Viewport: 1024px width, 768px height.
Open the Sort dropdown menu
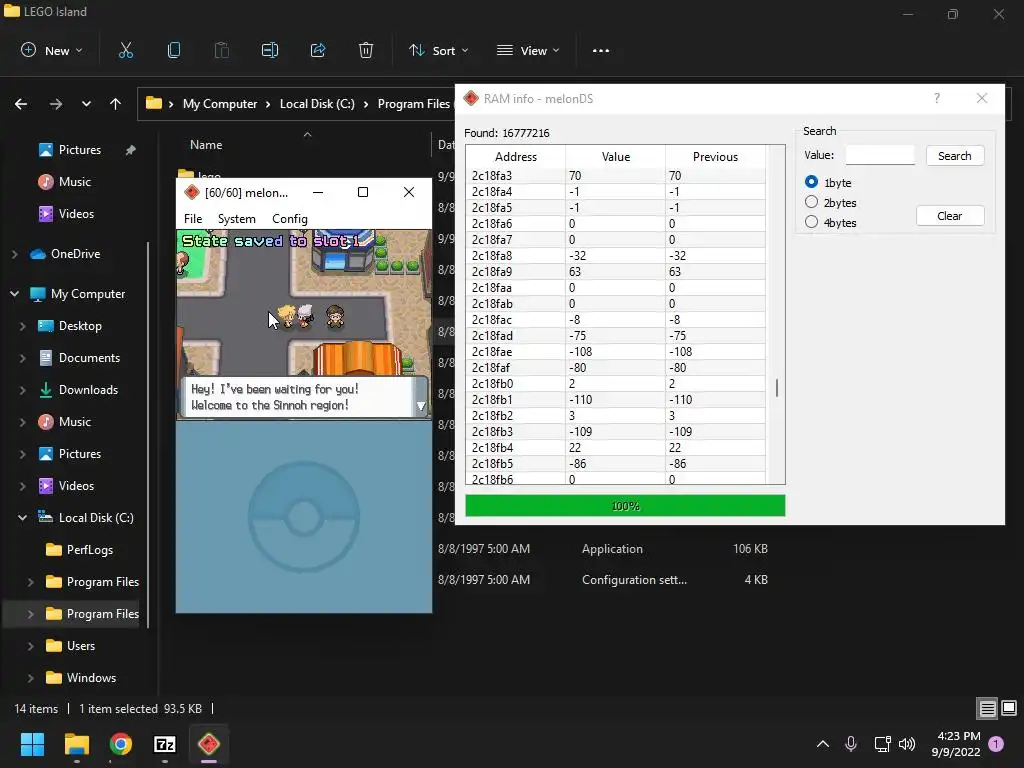tap(439, 50)
